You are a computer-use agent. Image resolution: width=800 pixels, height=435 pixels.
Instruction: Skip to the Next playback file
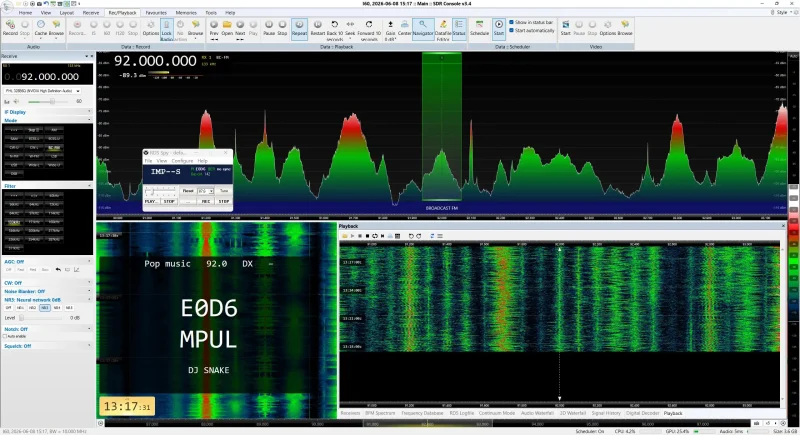tap(240, 28)
